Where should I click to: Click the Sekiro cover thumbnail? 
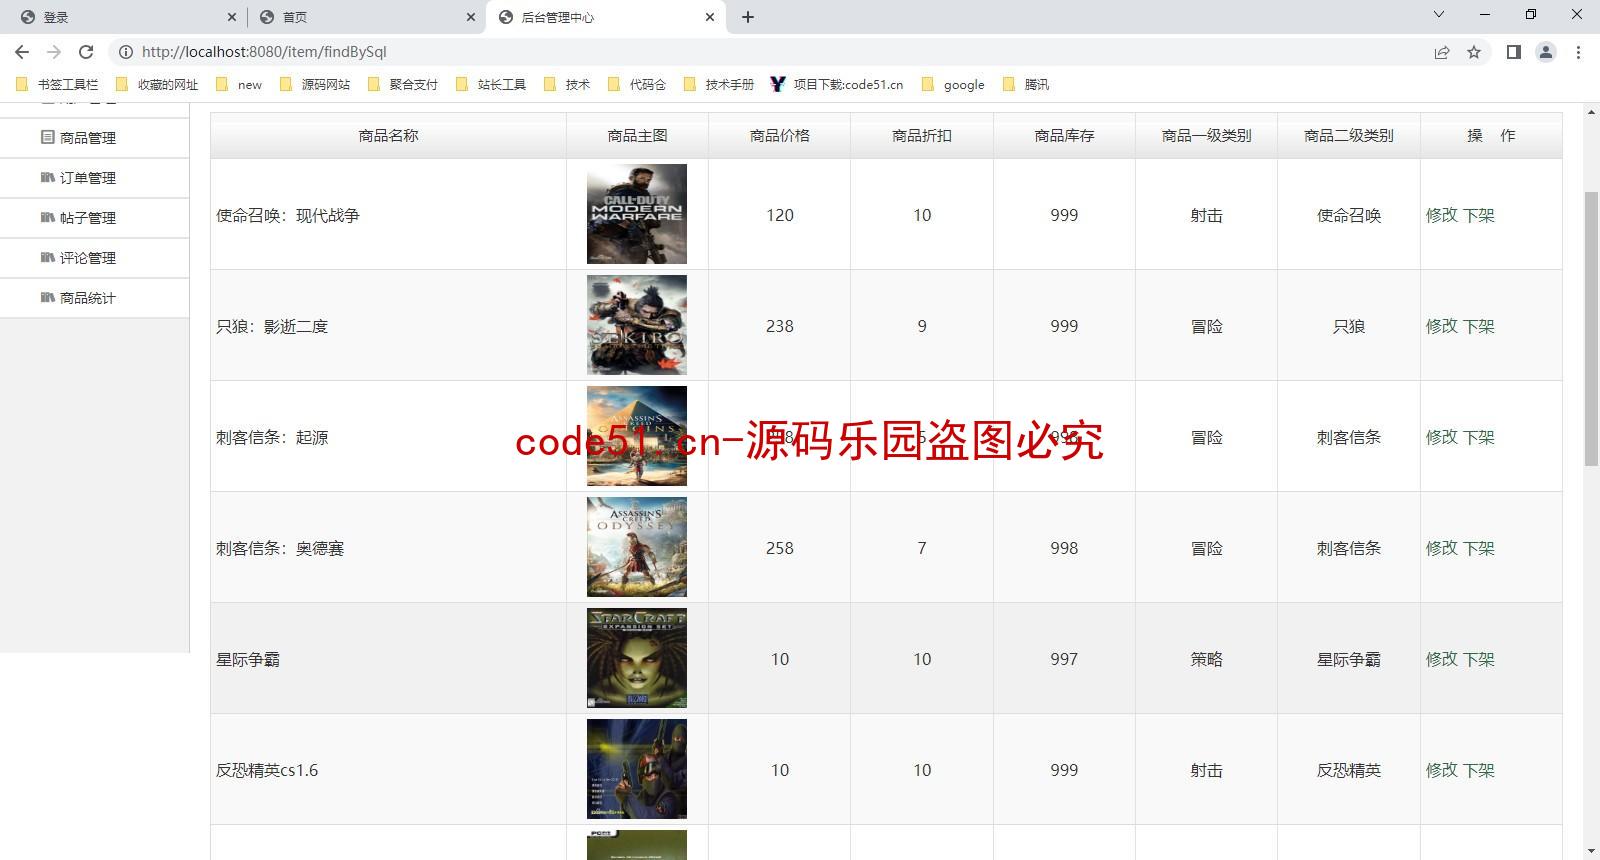pos(637,325)
